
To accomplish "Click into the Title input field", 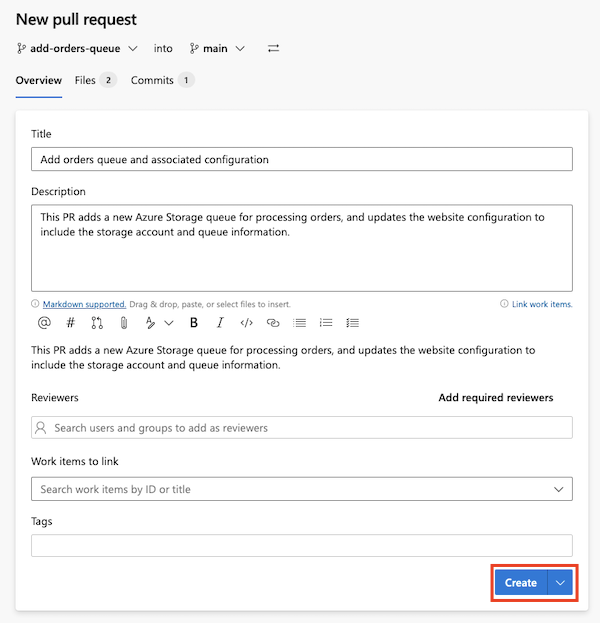I will click(x=302, y=159).
